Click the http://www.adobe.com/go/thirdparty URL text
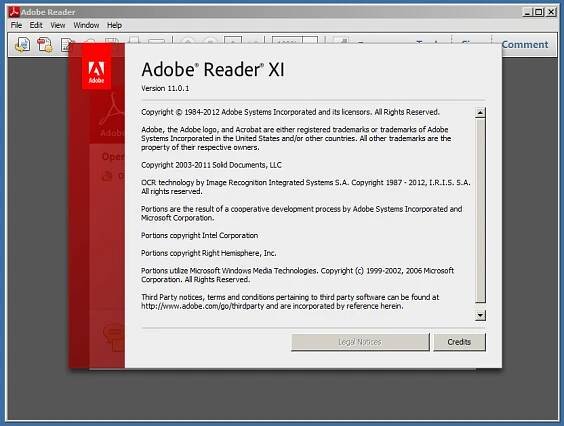The height and width of the screenshot is (426, 564). point(203,306)
